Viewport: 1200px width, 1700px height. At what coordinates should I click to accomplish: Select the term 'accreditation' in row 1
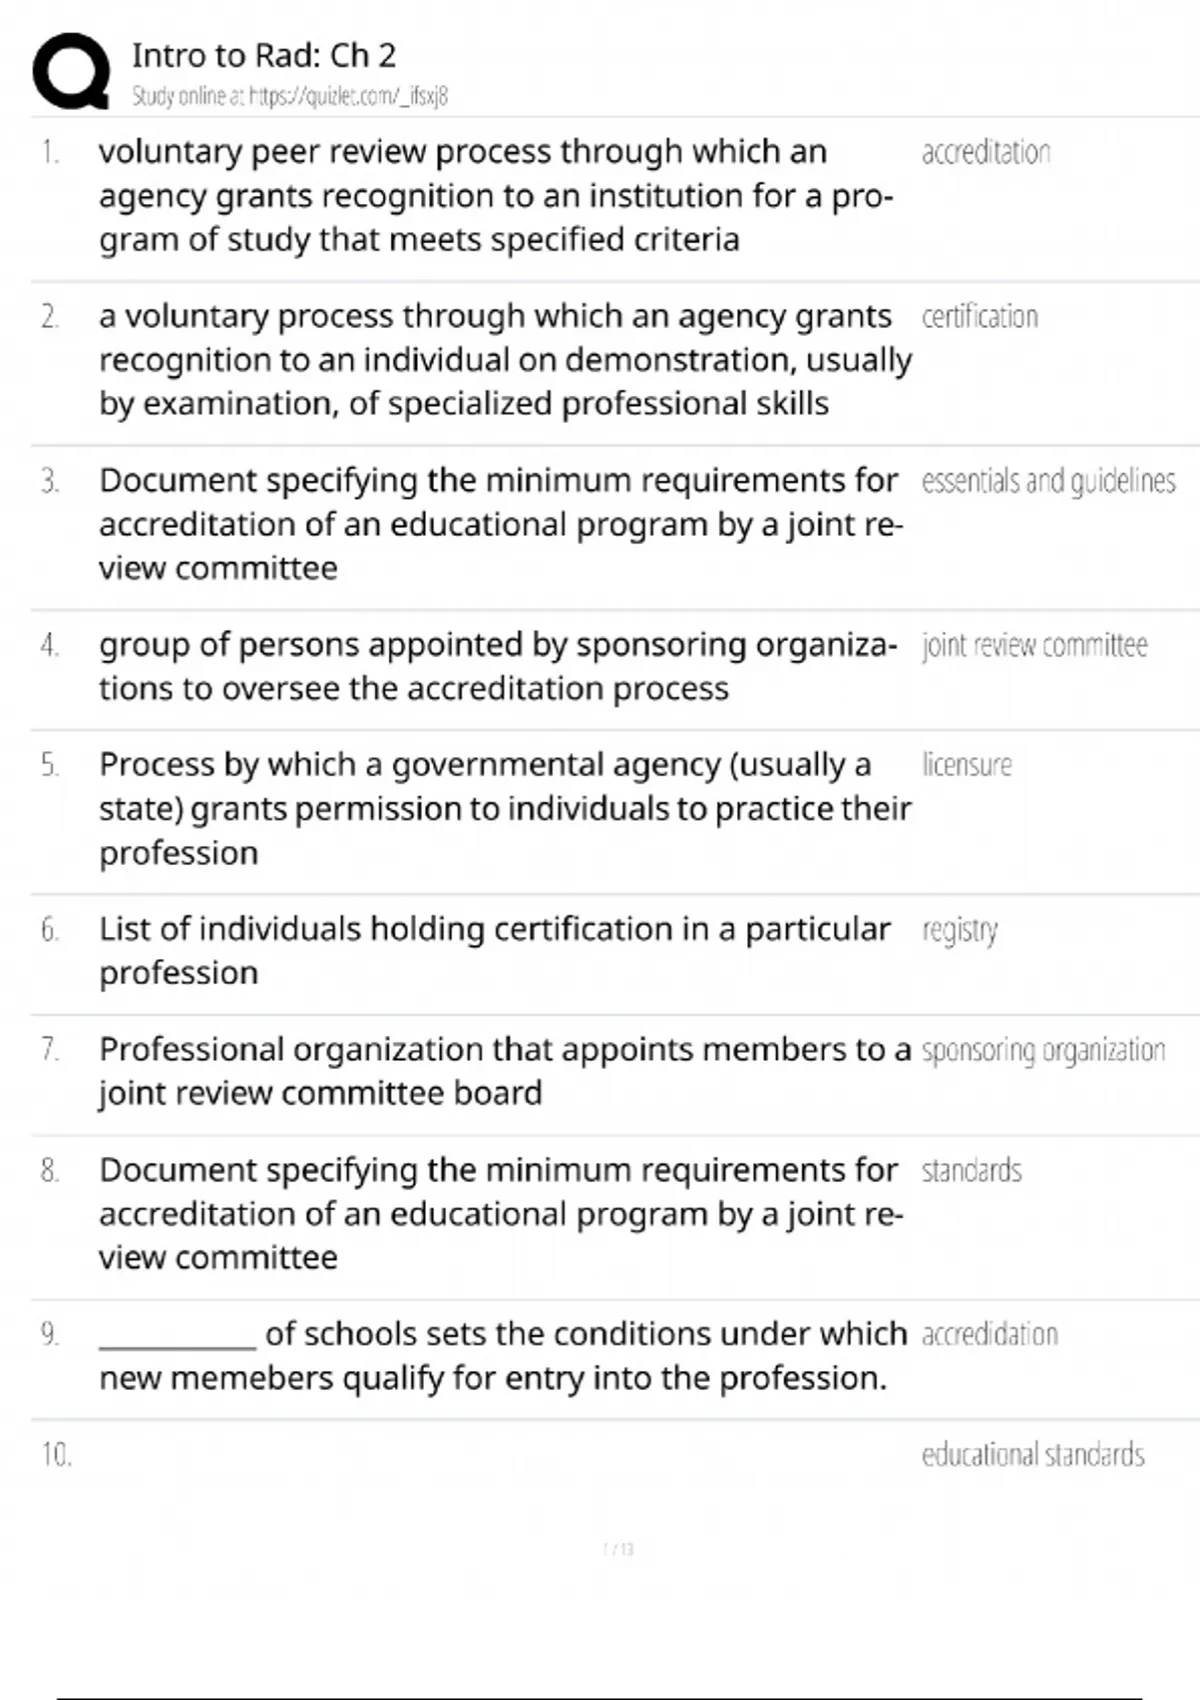(x=985, y=153)
